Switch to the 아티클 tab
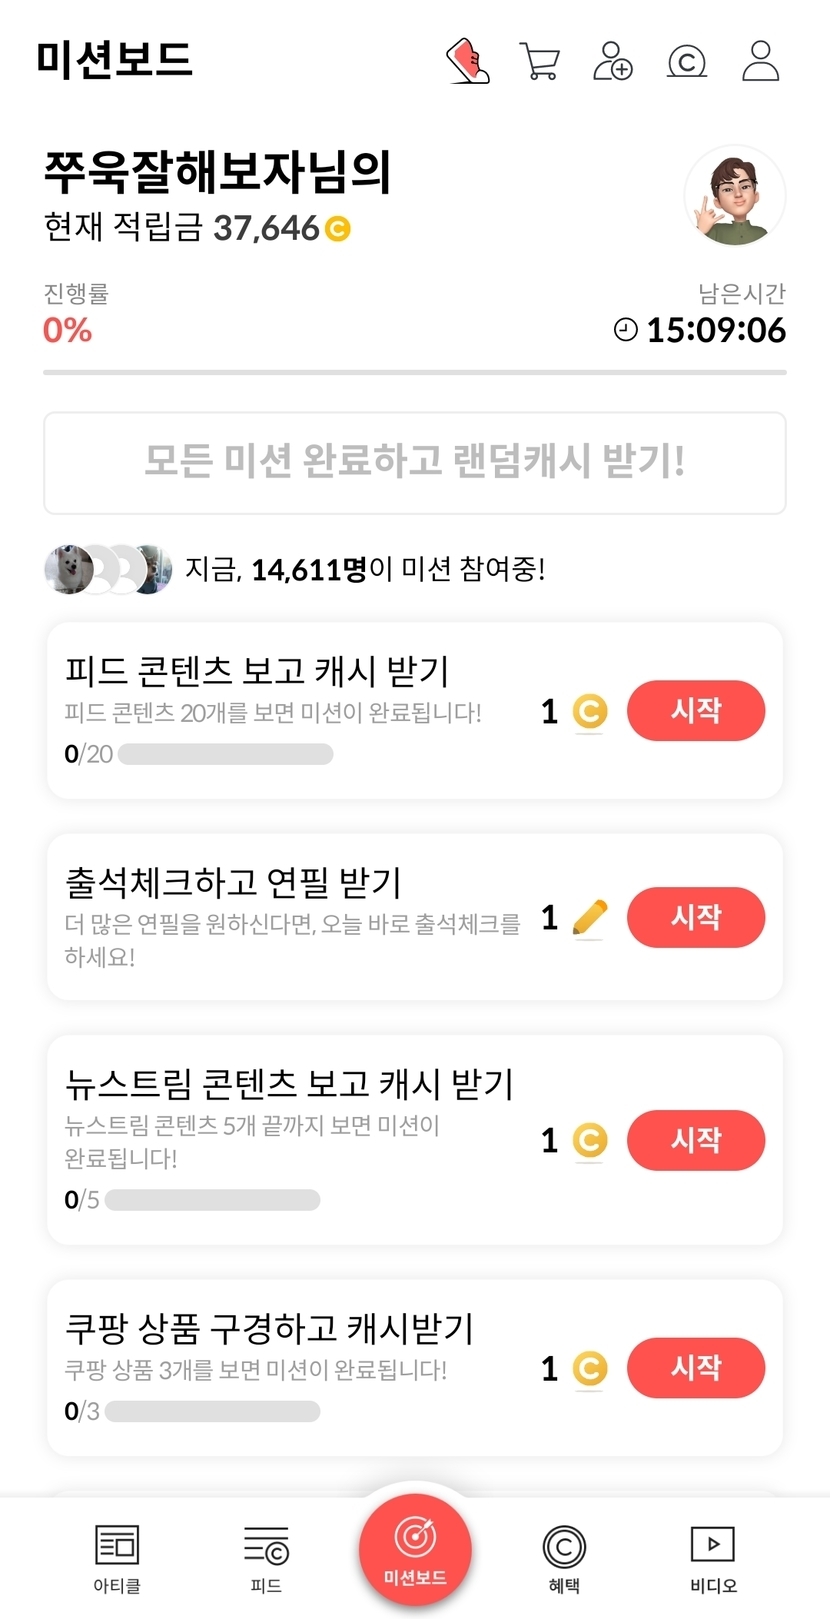 pos(117,1558)
